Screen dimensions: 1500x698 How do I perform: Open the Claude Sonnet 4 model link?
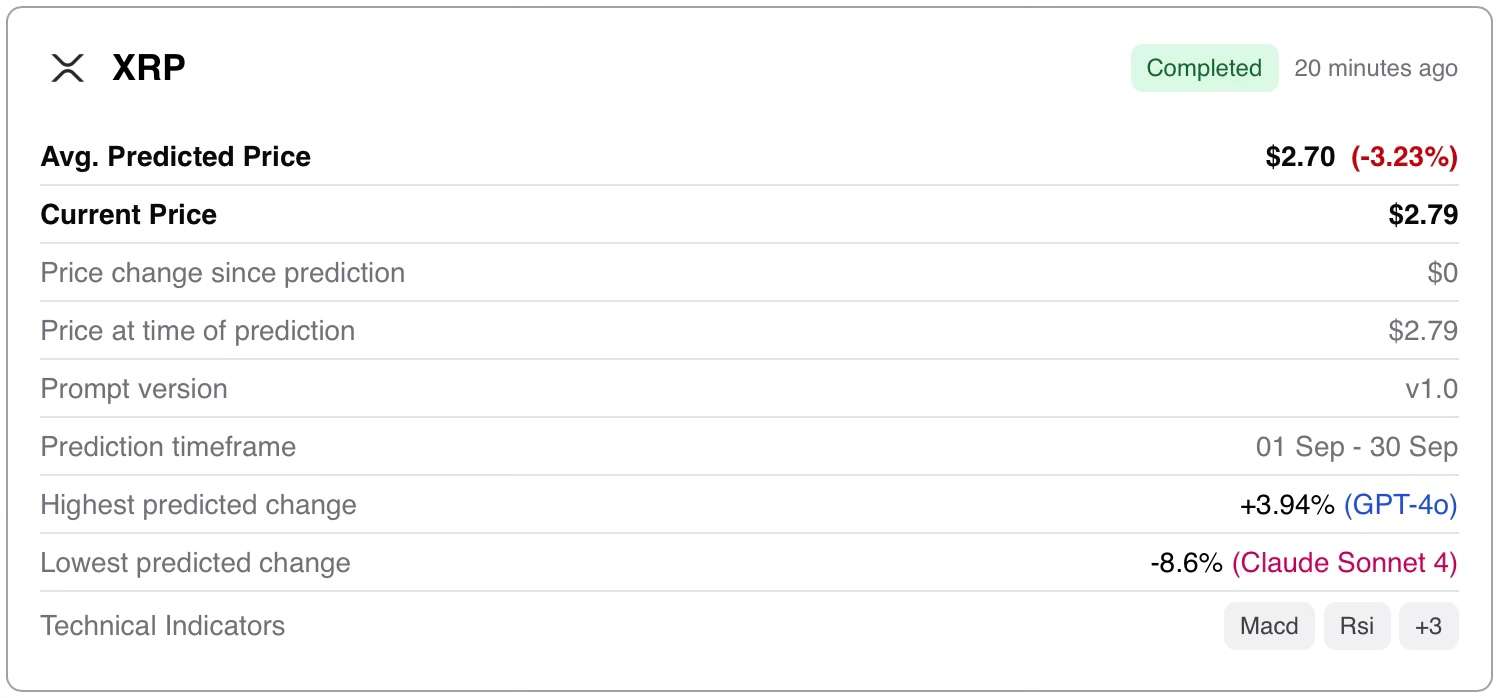tap(1344, 563)
